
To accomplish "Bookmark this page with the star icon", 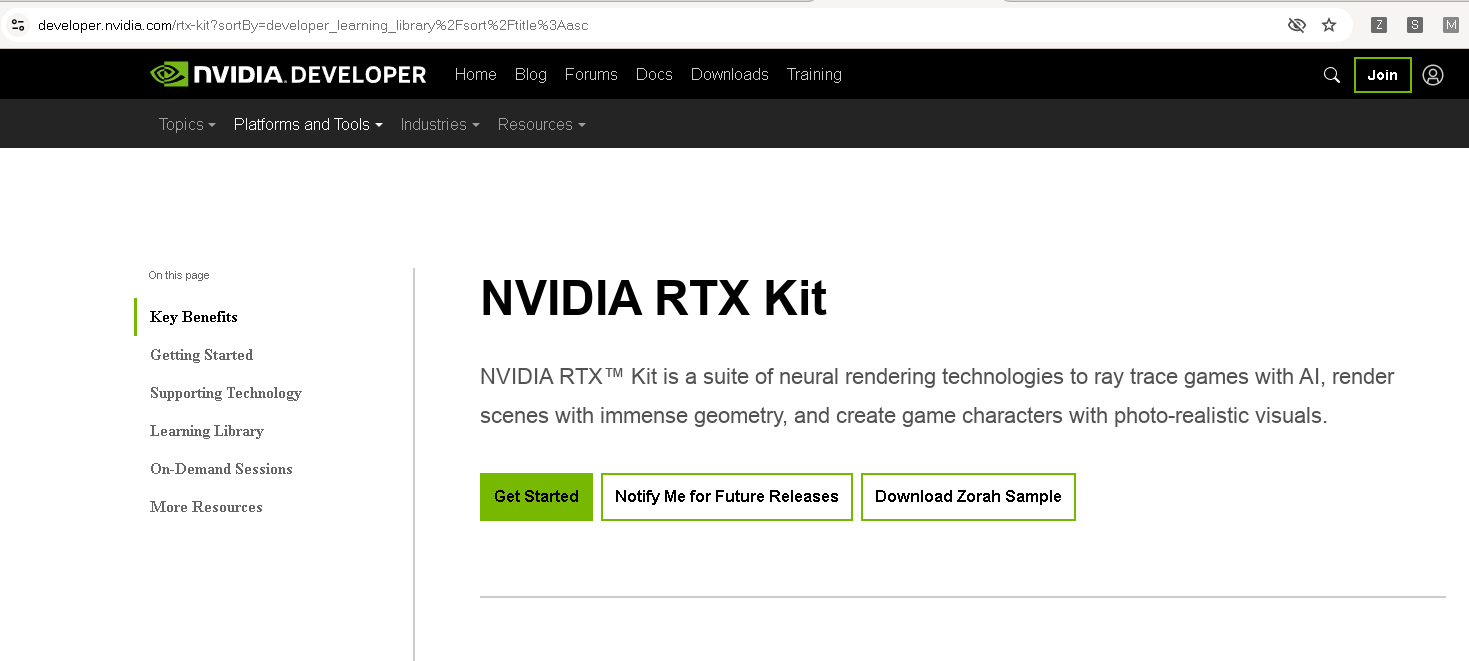I will pyautogui.click(x=1328, y=25).
